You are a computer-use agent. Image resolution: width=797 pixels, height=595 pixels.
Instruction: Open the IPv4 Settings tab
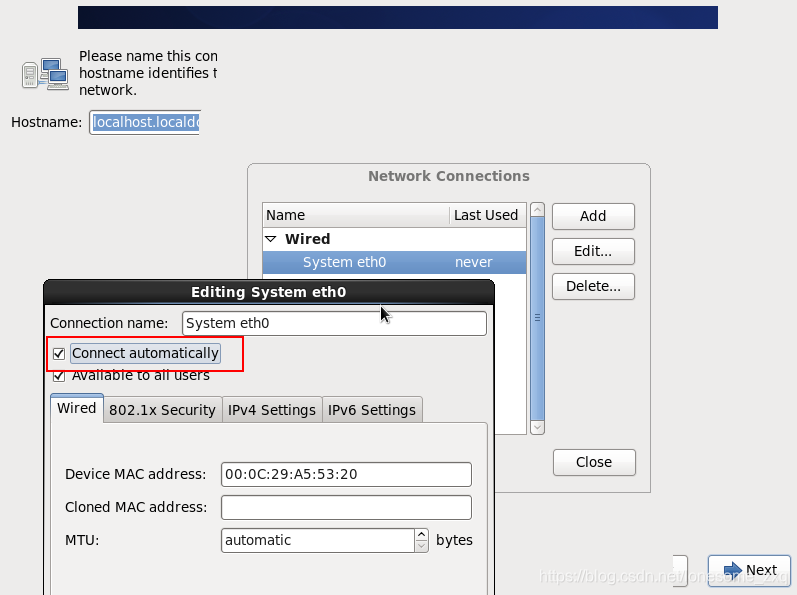[272, 410]
